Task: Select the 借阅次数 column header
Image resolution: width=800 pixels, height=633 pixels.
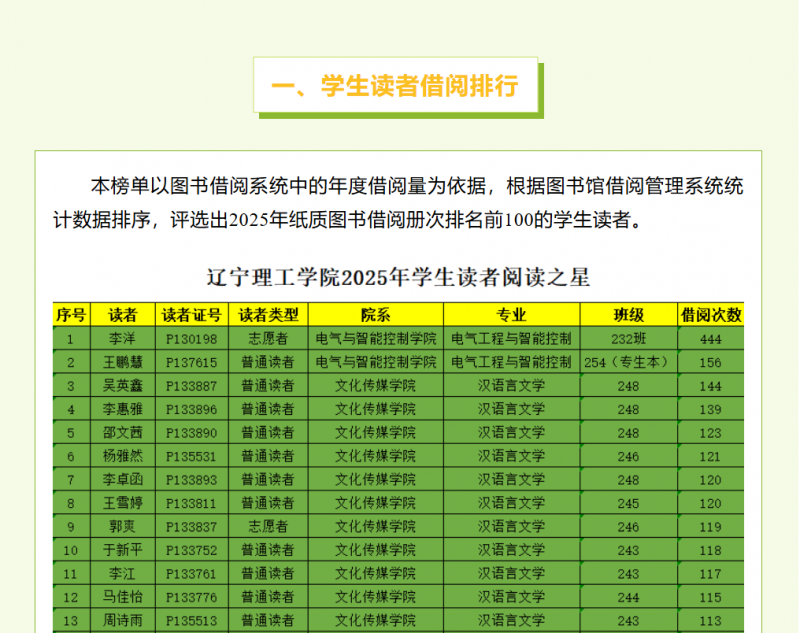Action: (x=711, y=315)
